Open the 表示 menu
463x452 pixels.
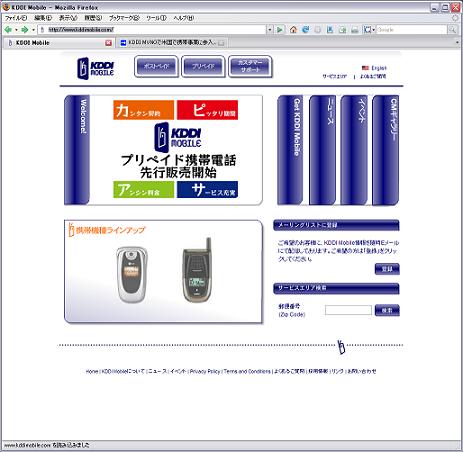(x=68, y=18)
